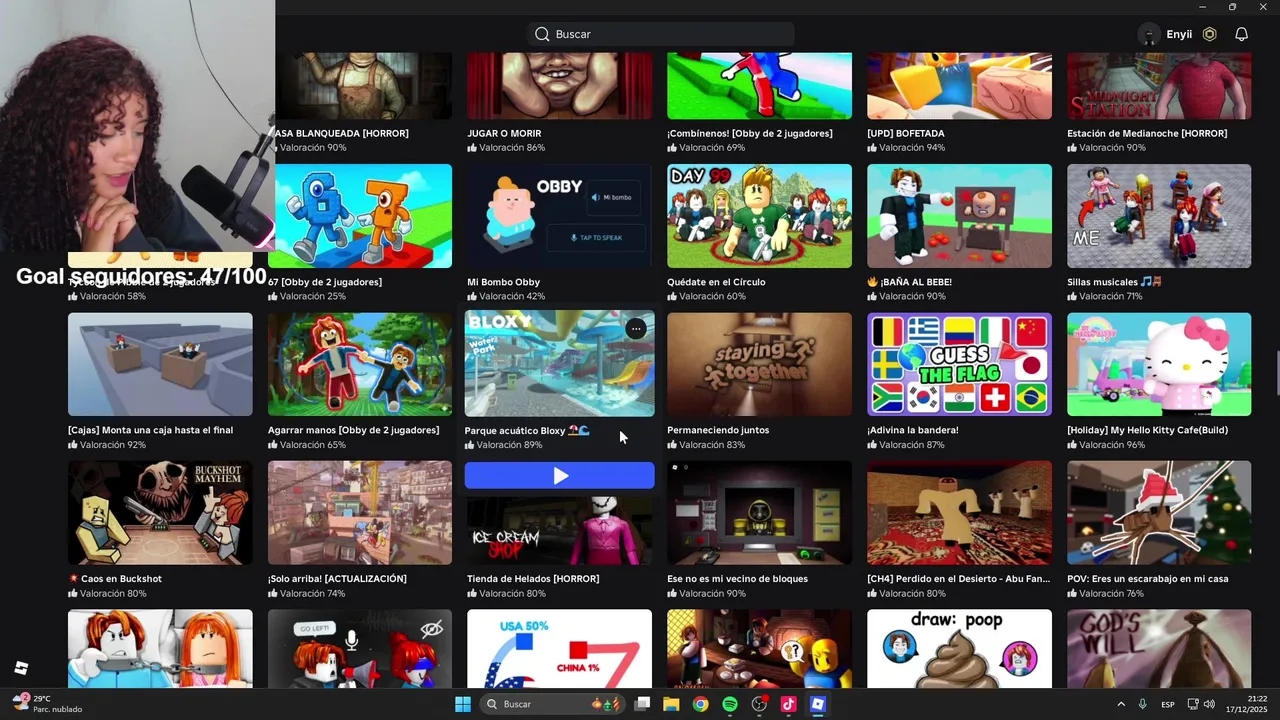The image size is (1280, 720).
Task: Click the magnifier icon in Roblox search
Action: (x=542, y=34)
